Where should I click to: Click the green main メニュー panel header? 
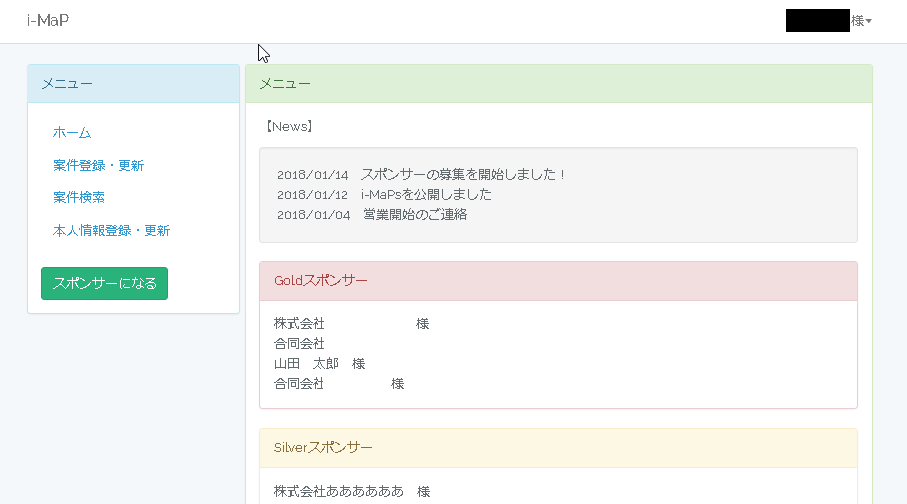click(558, 84)
